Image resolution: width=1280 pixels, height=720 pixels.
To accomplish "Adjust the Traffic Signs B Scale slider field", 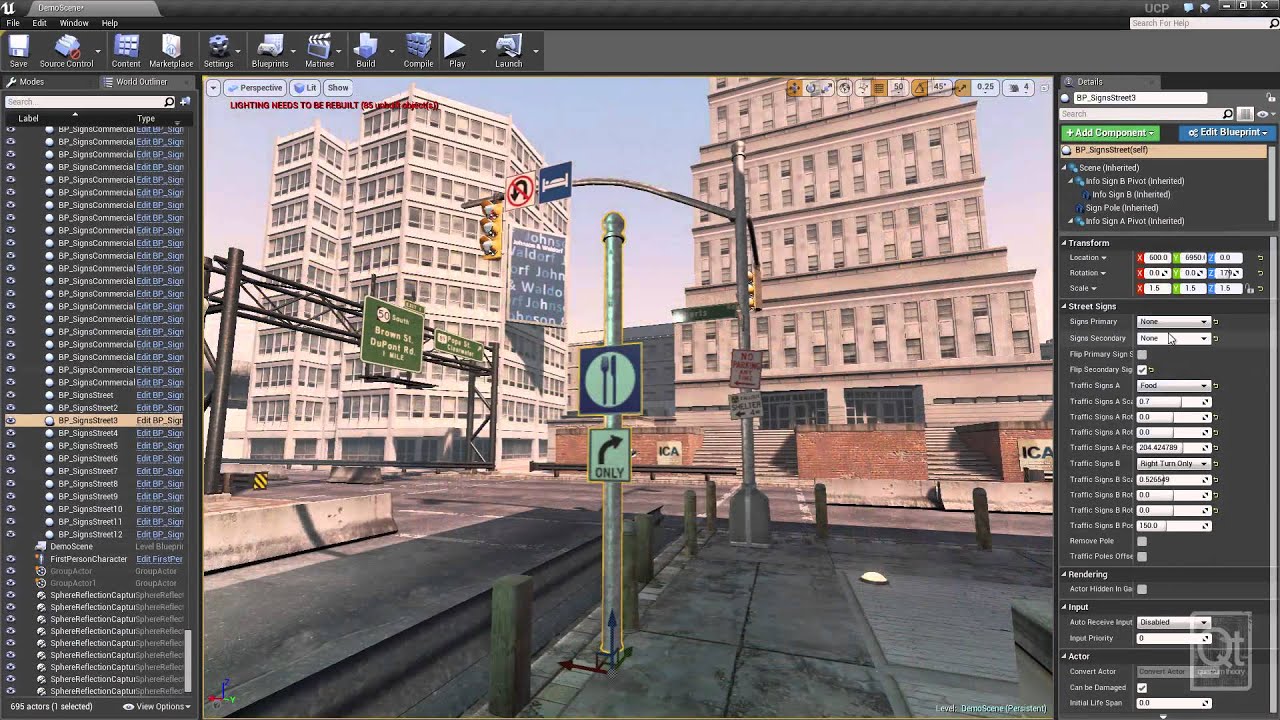I will pyautogui.click(x=1174, y=480).
